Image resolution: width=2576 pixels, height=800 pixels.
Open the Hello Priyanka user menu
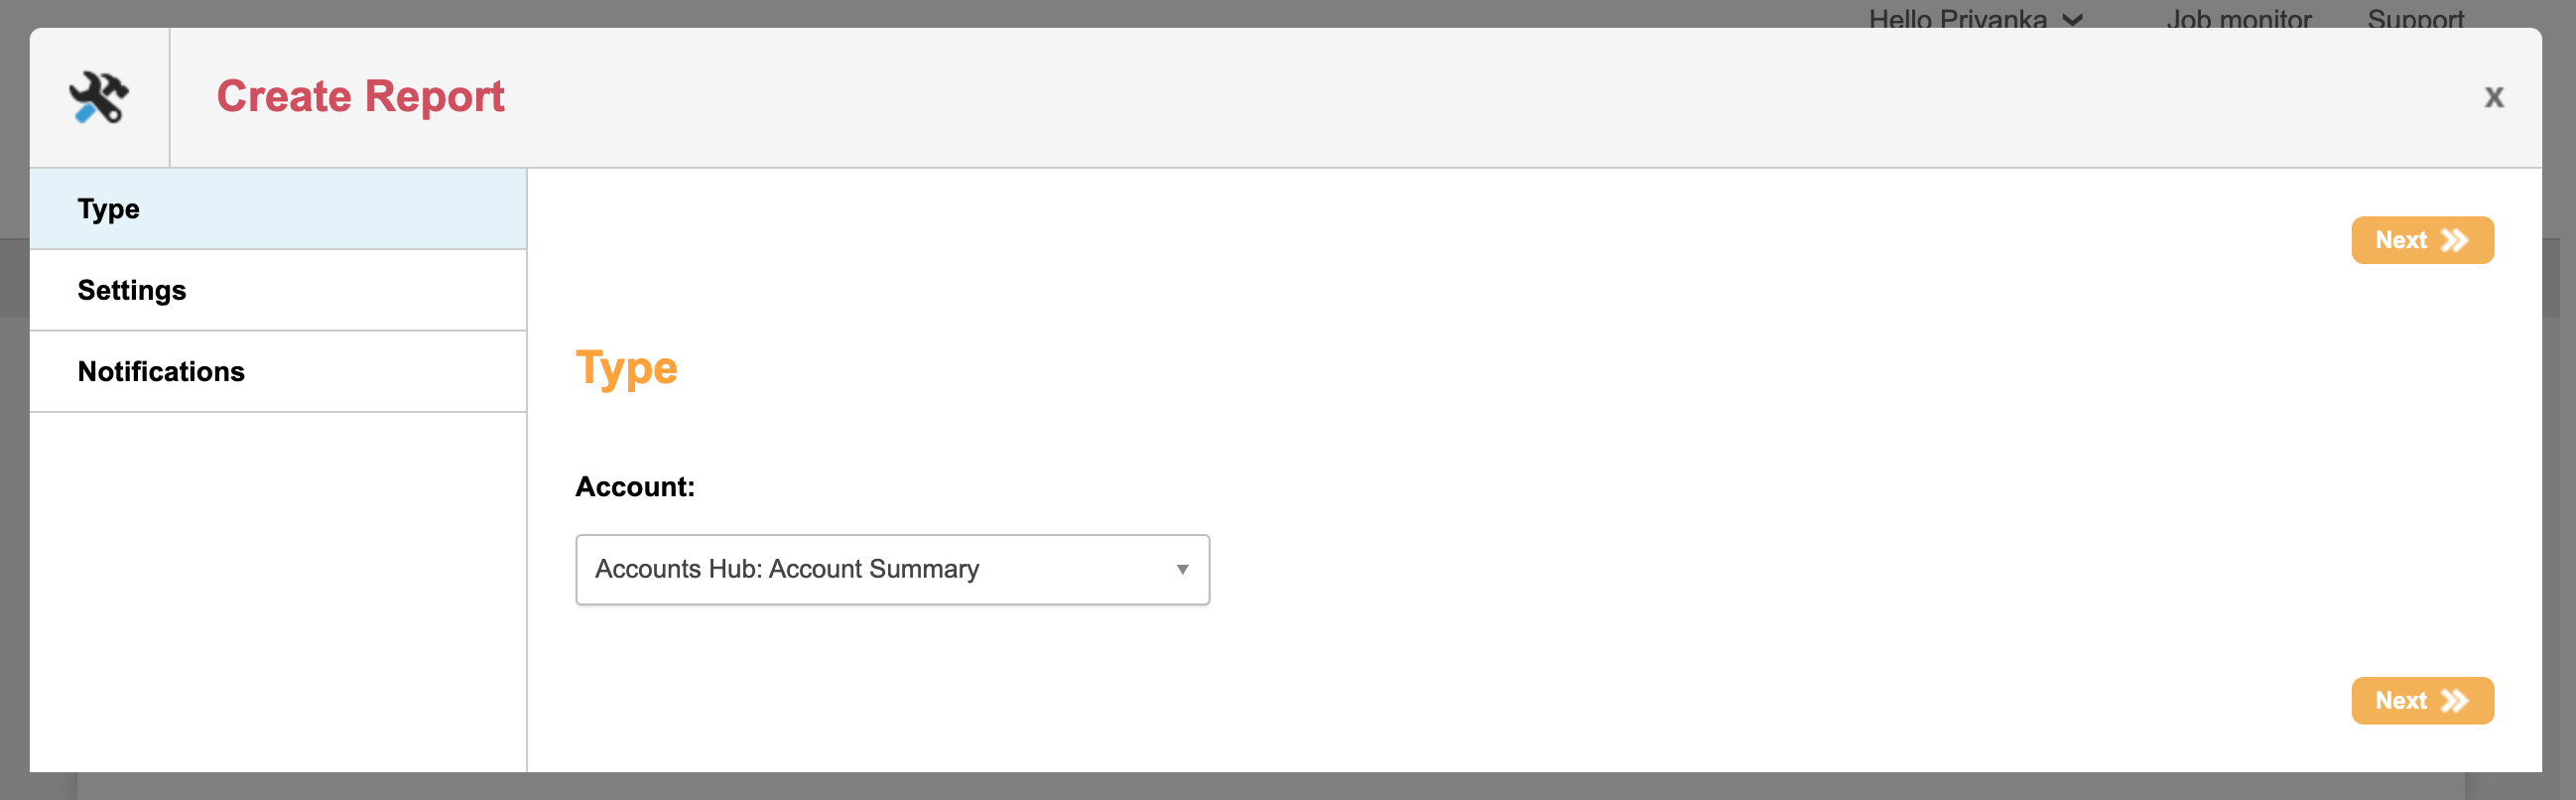pyautogui.click(x=1957, y=19)
